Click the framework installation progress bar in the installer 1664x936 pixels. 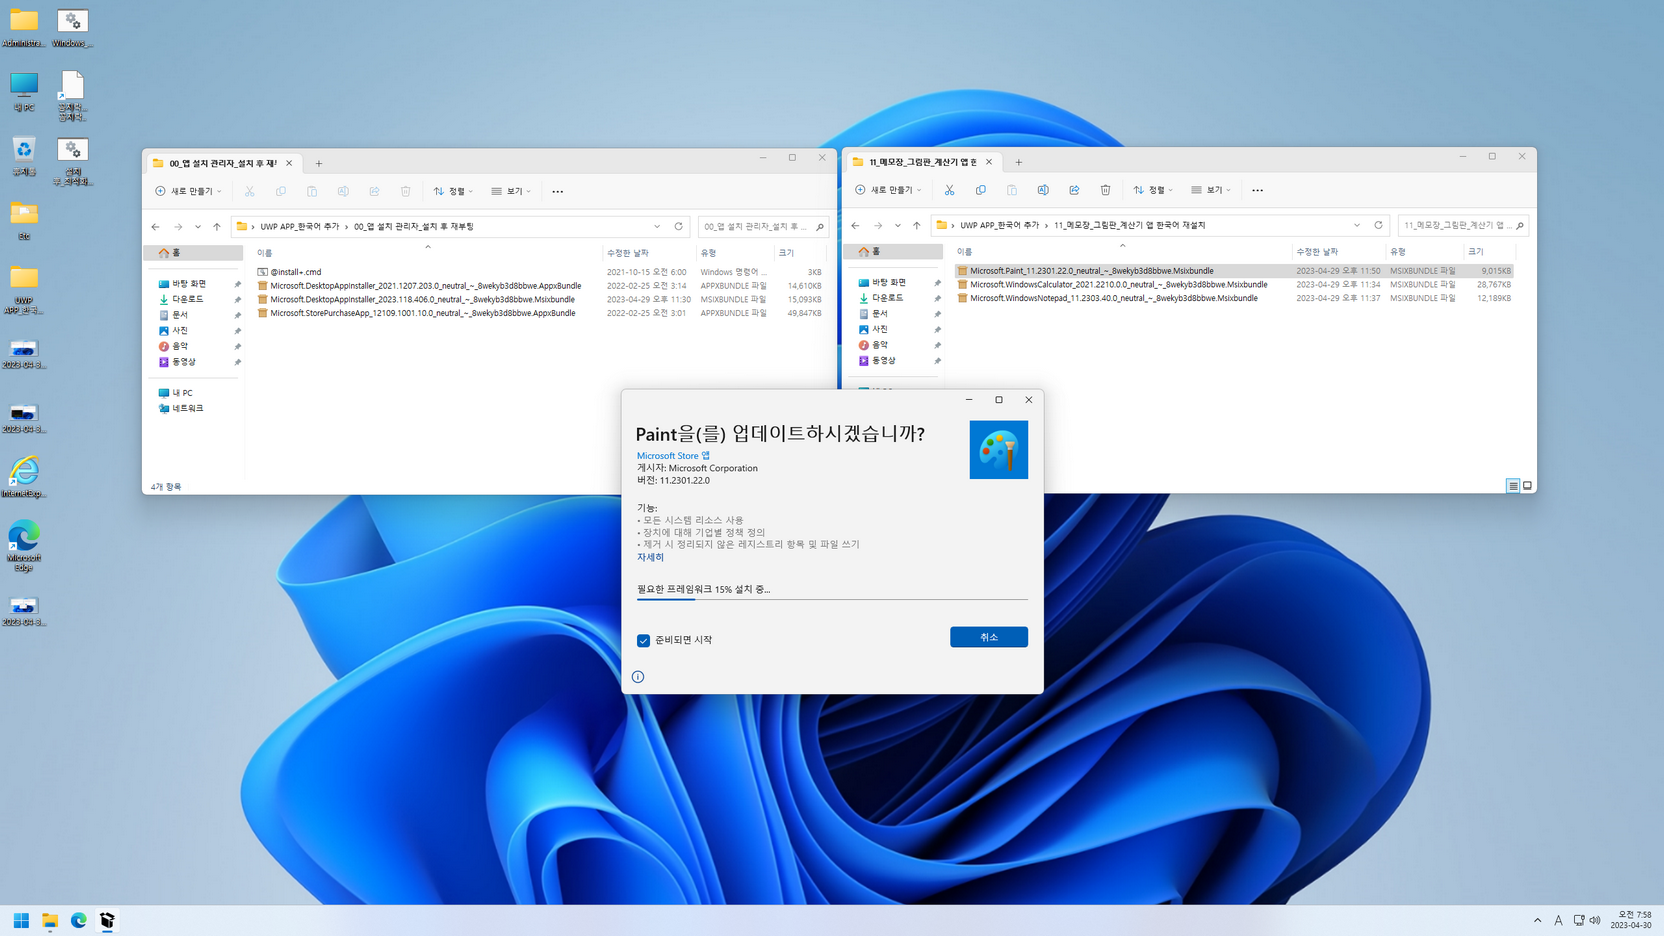pos(832,599)
